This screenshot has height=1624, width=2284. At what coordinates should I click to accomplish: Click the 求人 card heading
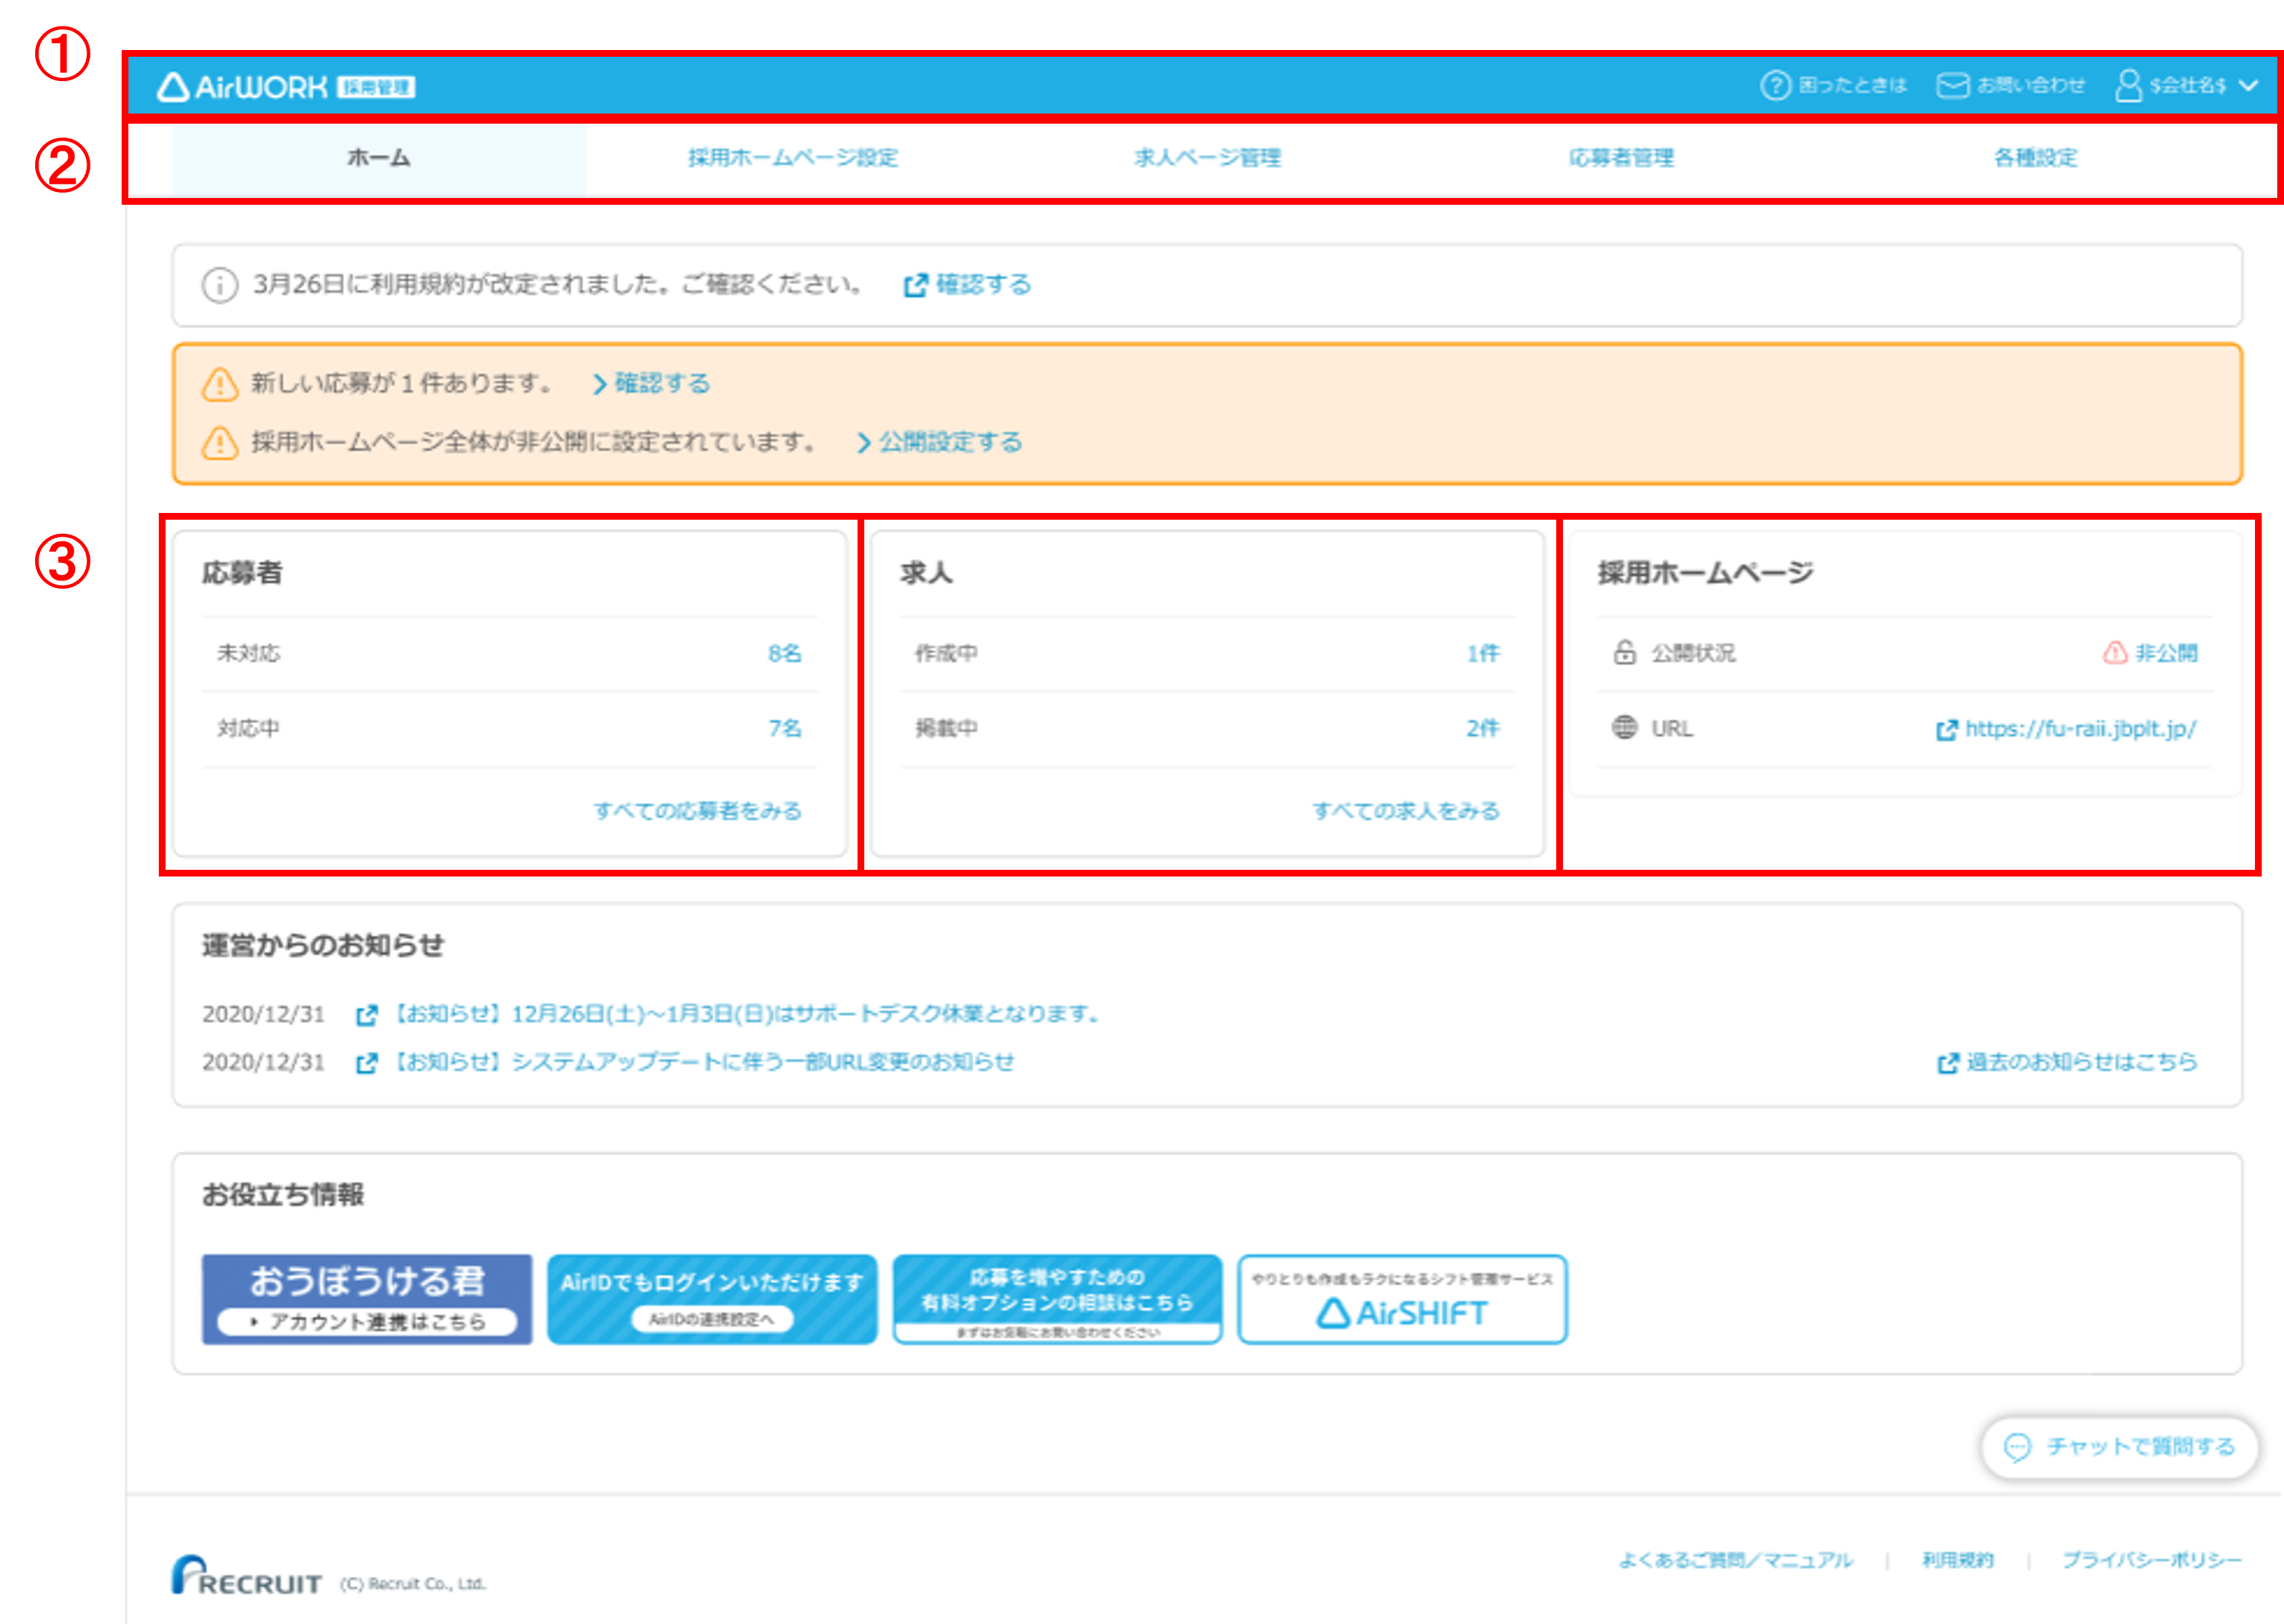click(x=926, y=573)
